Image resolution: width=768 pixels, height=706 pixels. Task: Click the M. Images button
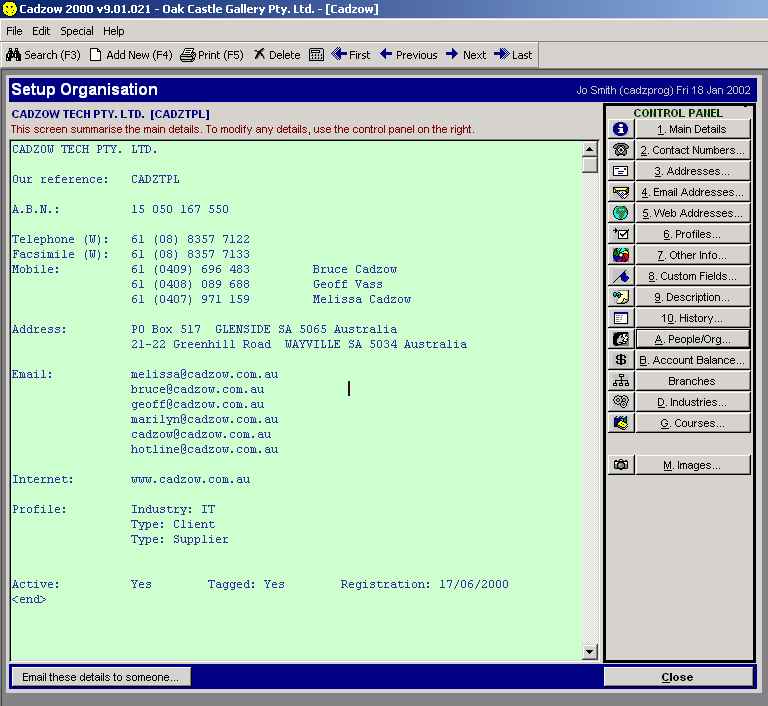692,465
